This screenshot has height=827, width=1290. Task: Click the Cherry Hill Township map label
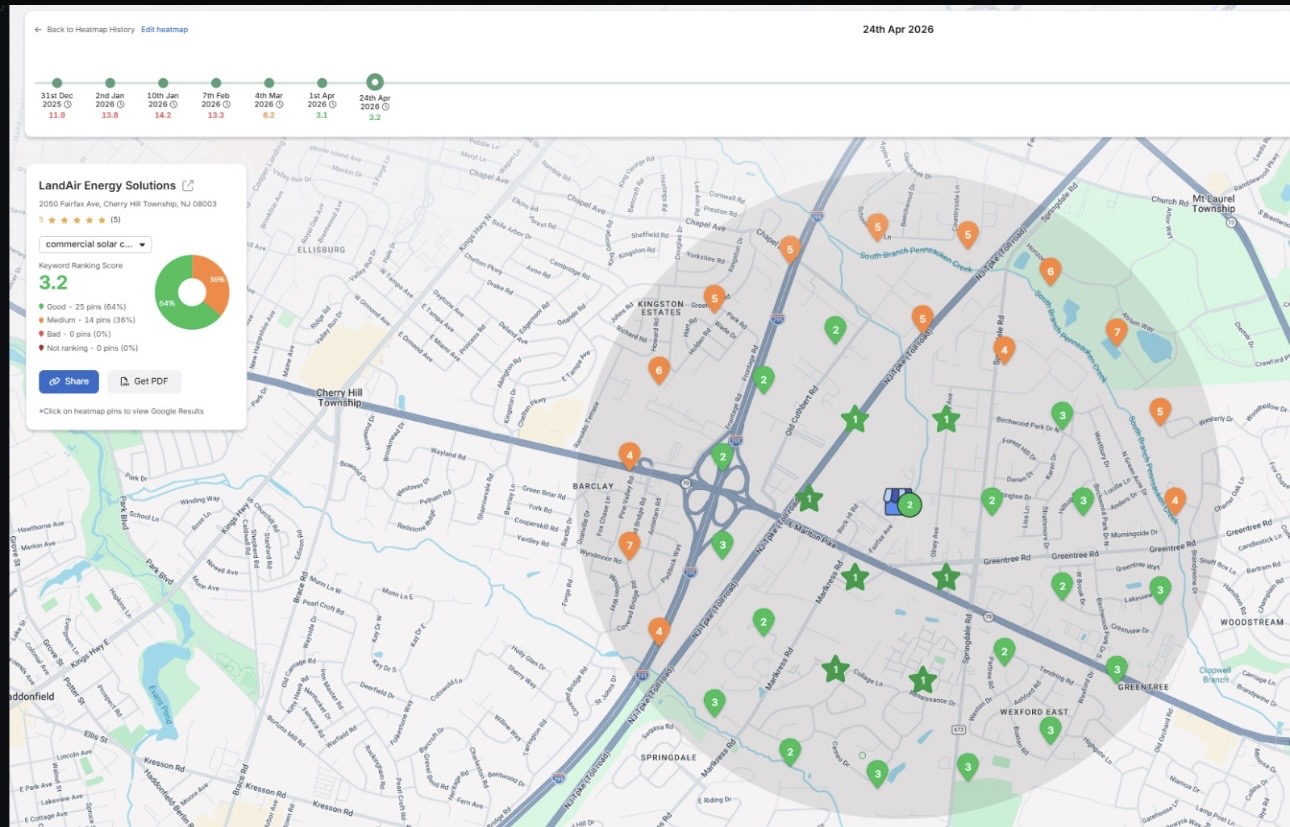coord(338,398)
